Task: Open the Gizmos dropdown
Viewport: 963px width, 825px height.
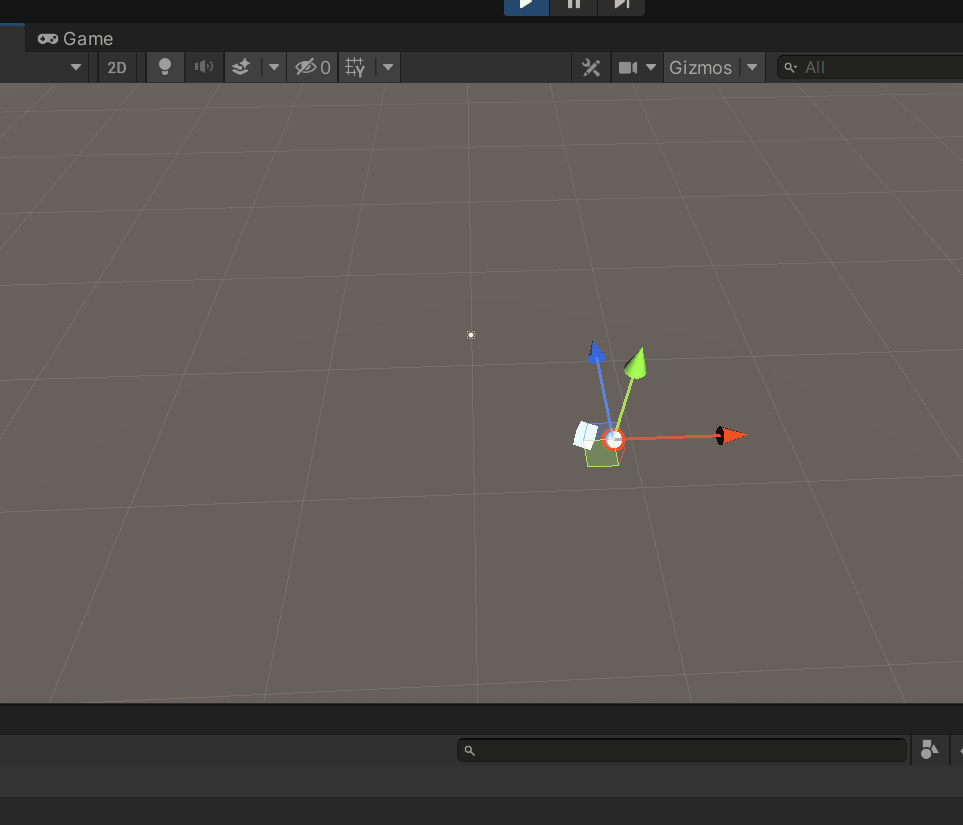Action: (x=750, y=67)
